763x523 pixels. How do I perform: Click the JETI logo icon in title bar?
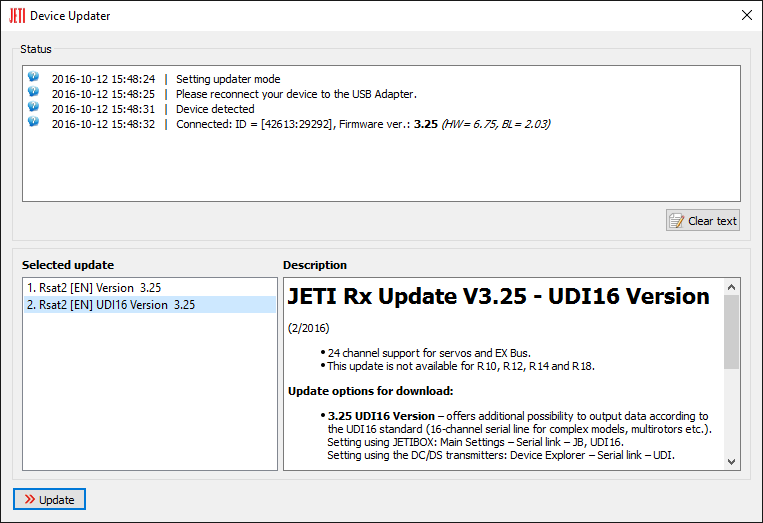click(x=17, y=16)
